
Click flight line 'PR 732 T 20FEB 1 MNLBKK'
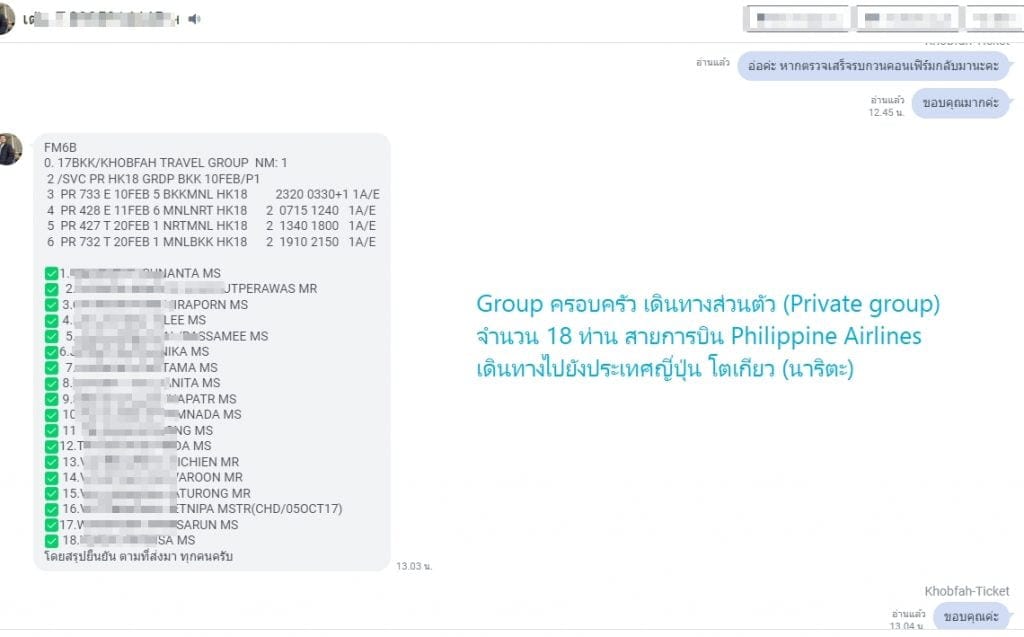[211, 242]
